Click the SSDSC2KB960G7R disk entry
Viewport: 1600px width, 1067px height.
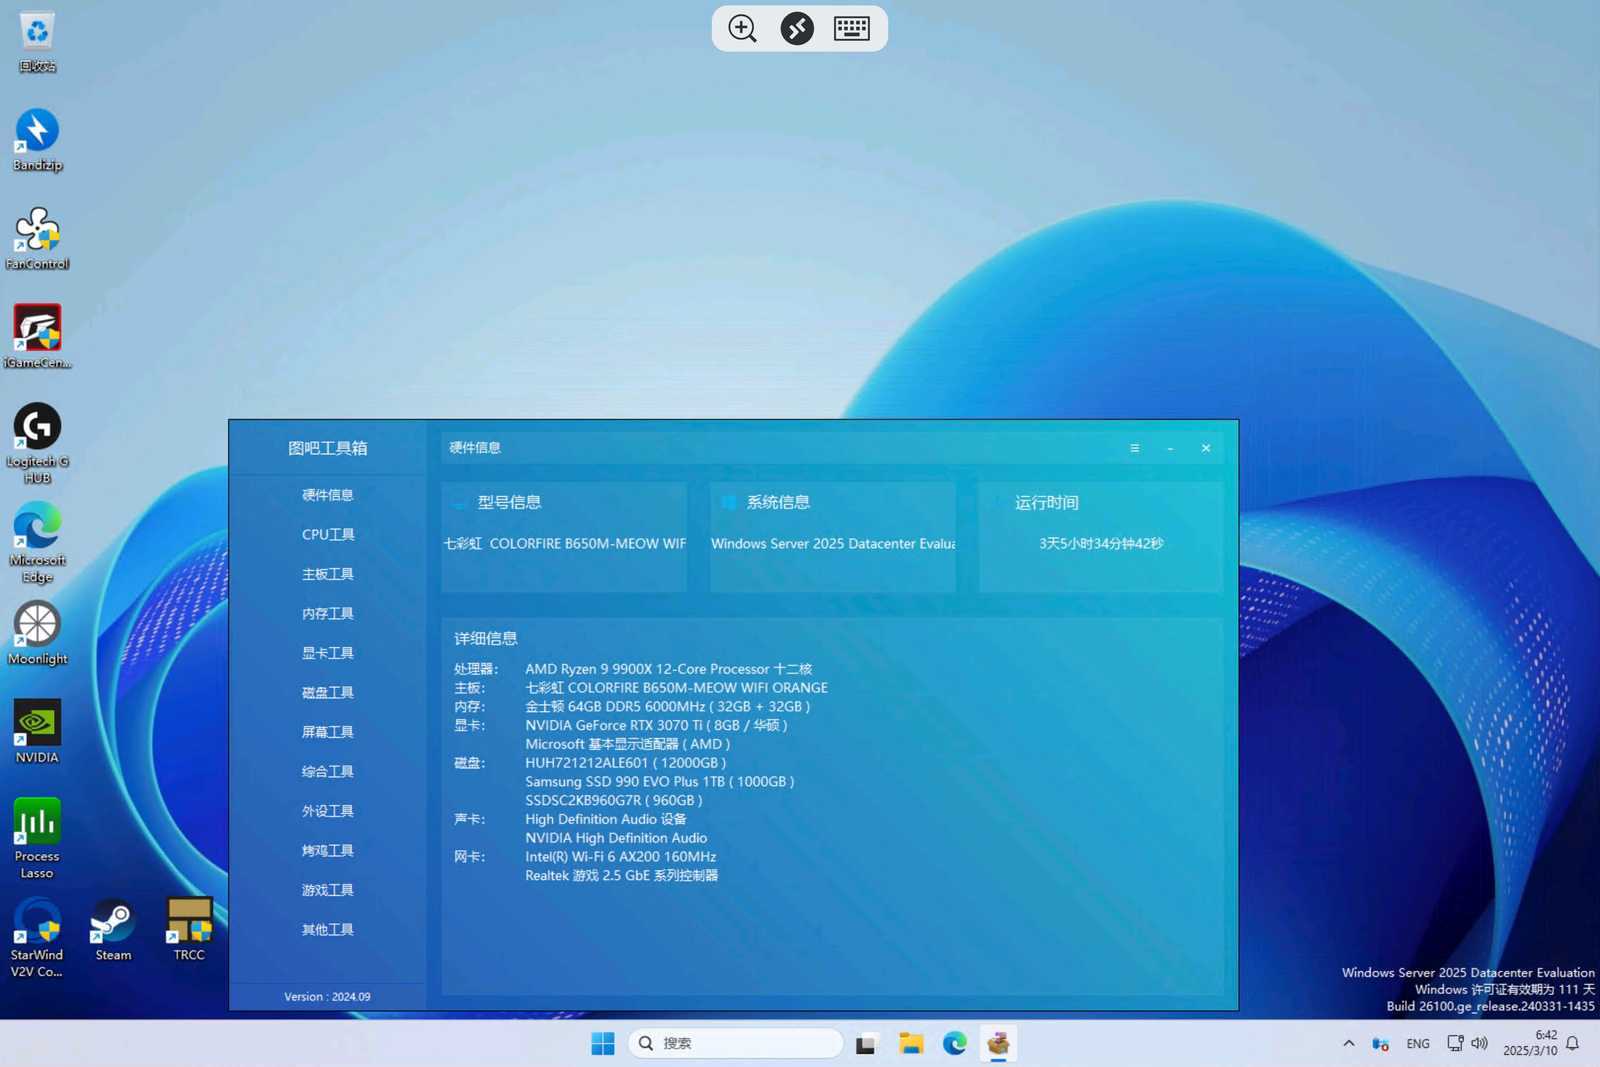pyautogui.click(x=614, y=801)
